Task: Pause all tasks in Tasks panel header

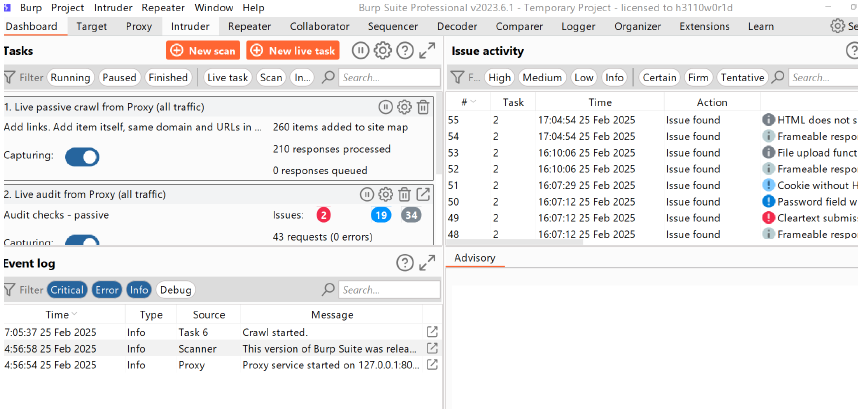Action: click(360, 51)
